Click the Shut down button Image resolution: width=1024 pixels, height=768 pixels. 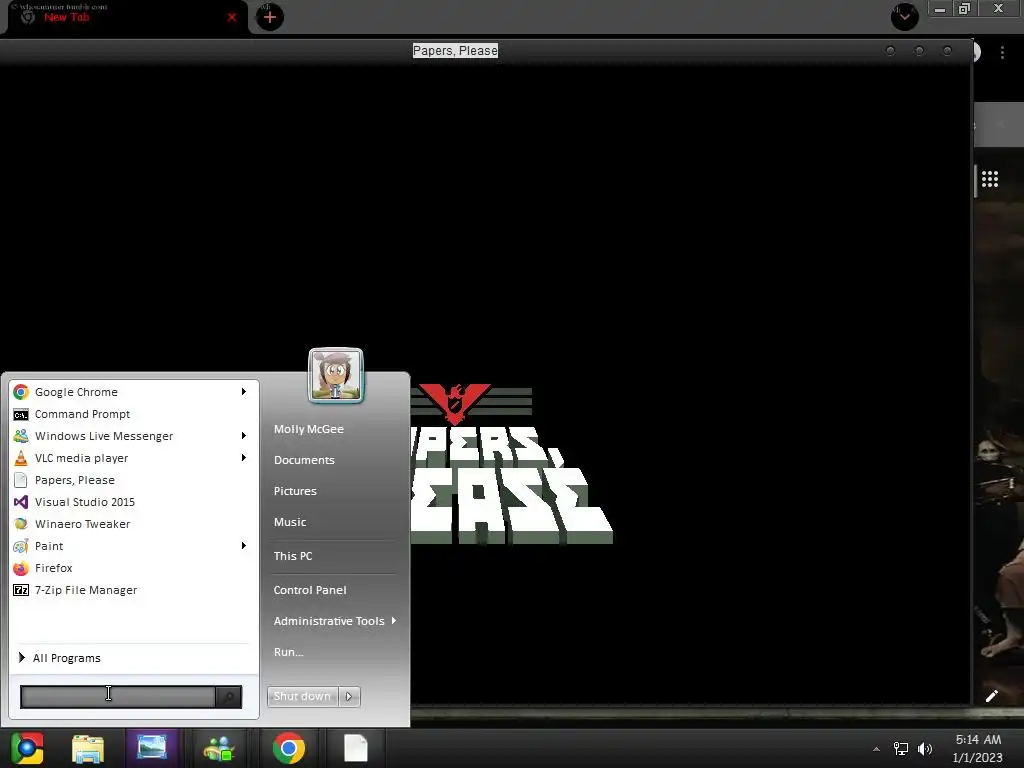pyautogui.click(x=302, y=697)
